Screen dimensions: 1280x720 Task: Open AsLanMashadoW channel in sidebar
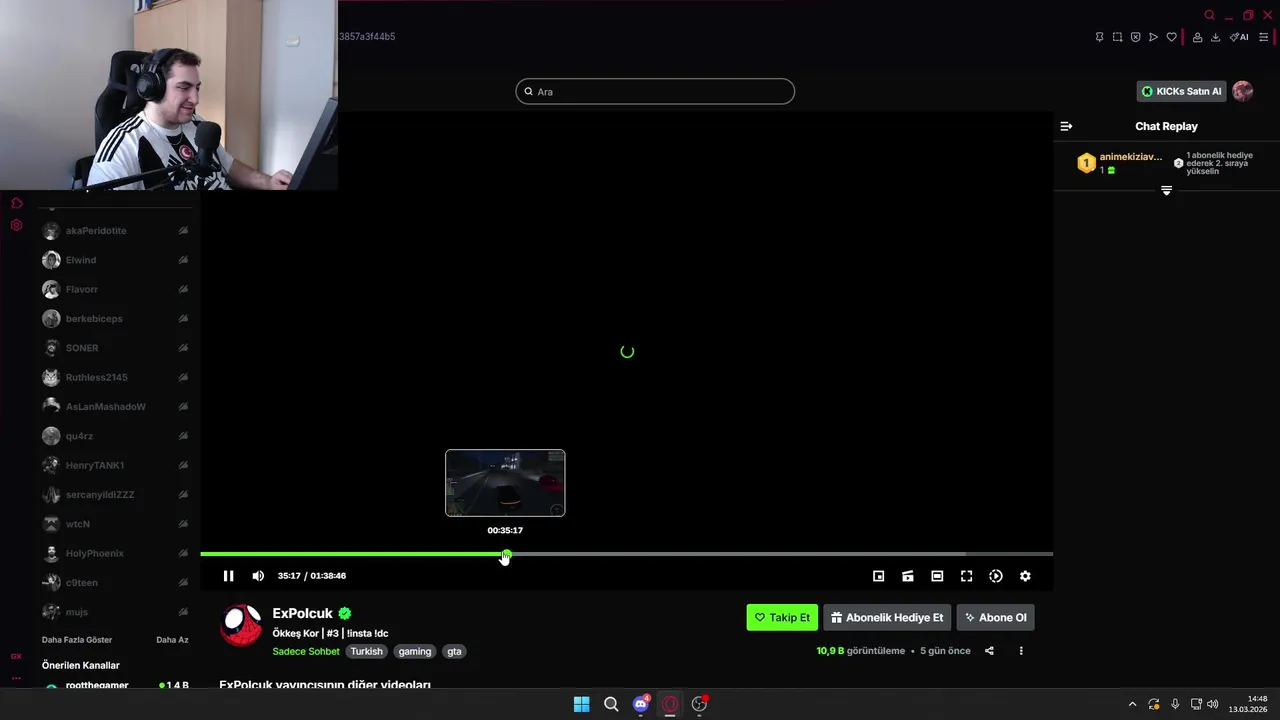[115, 407]
